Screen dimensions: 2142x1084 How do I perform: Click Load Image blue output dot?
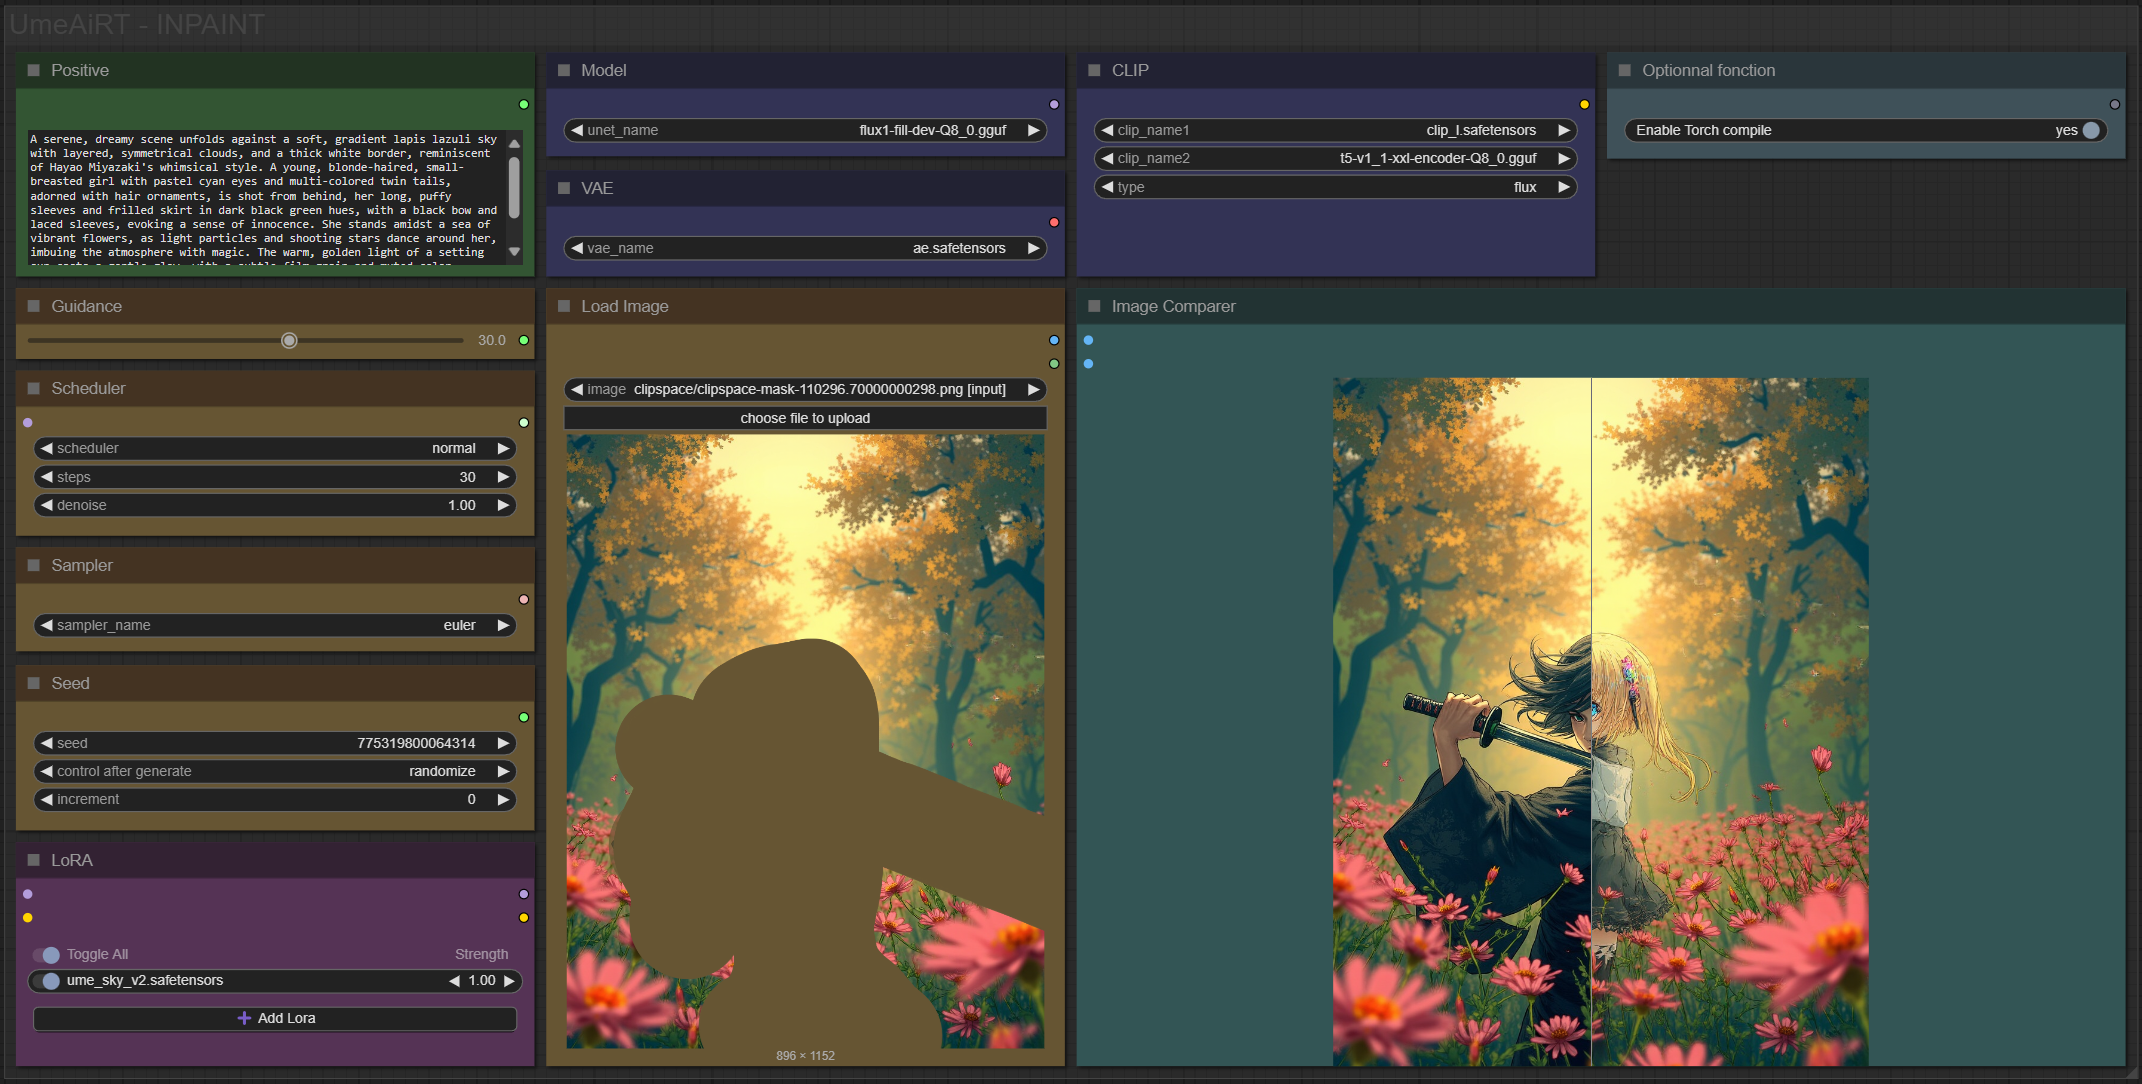click(1054, 340)
